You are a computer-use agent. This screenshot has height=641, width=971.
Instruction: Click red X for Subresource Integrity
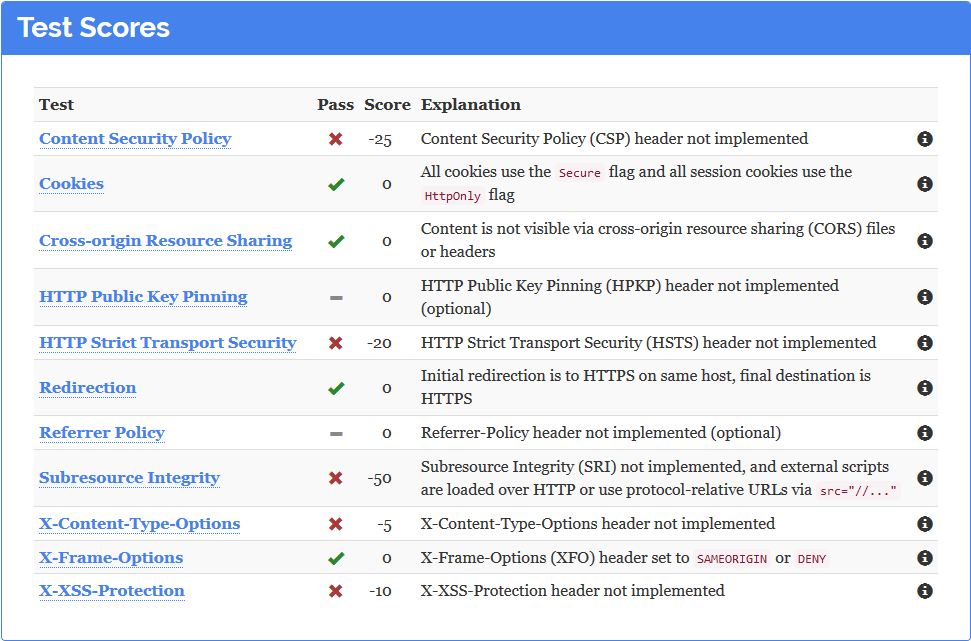[336, 478]
